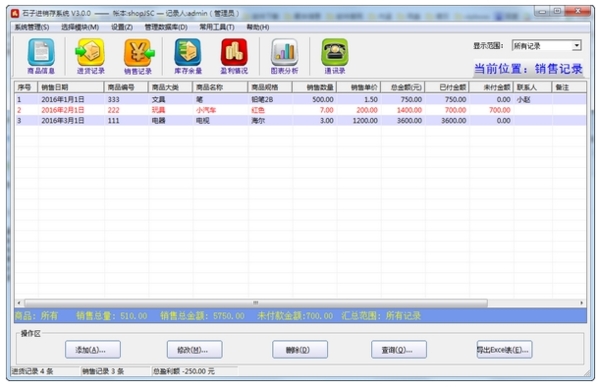Open the 设置(Z) menu
Screen dimensions: 599x388
(x=122, y=27)
